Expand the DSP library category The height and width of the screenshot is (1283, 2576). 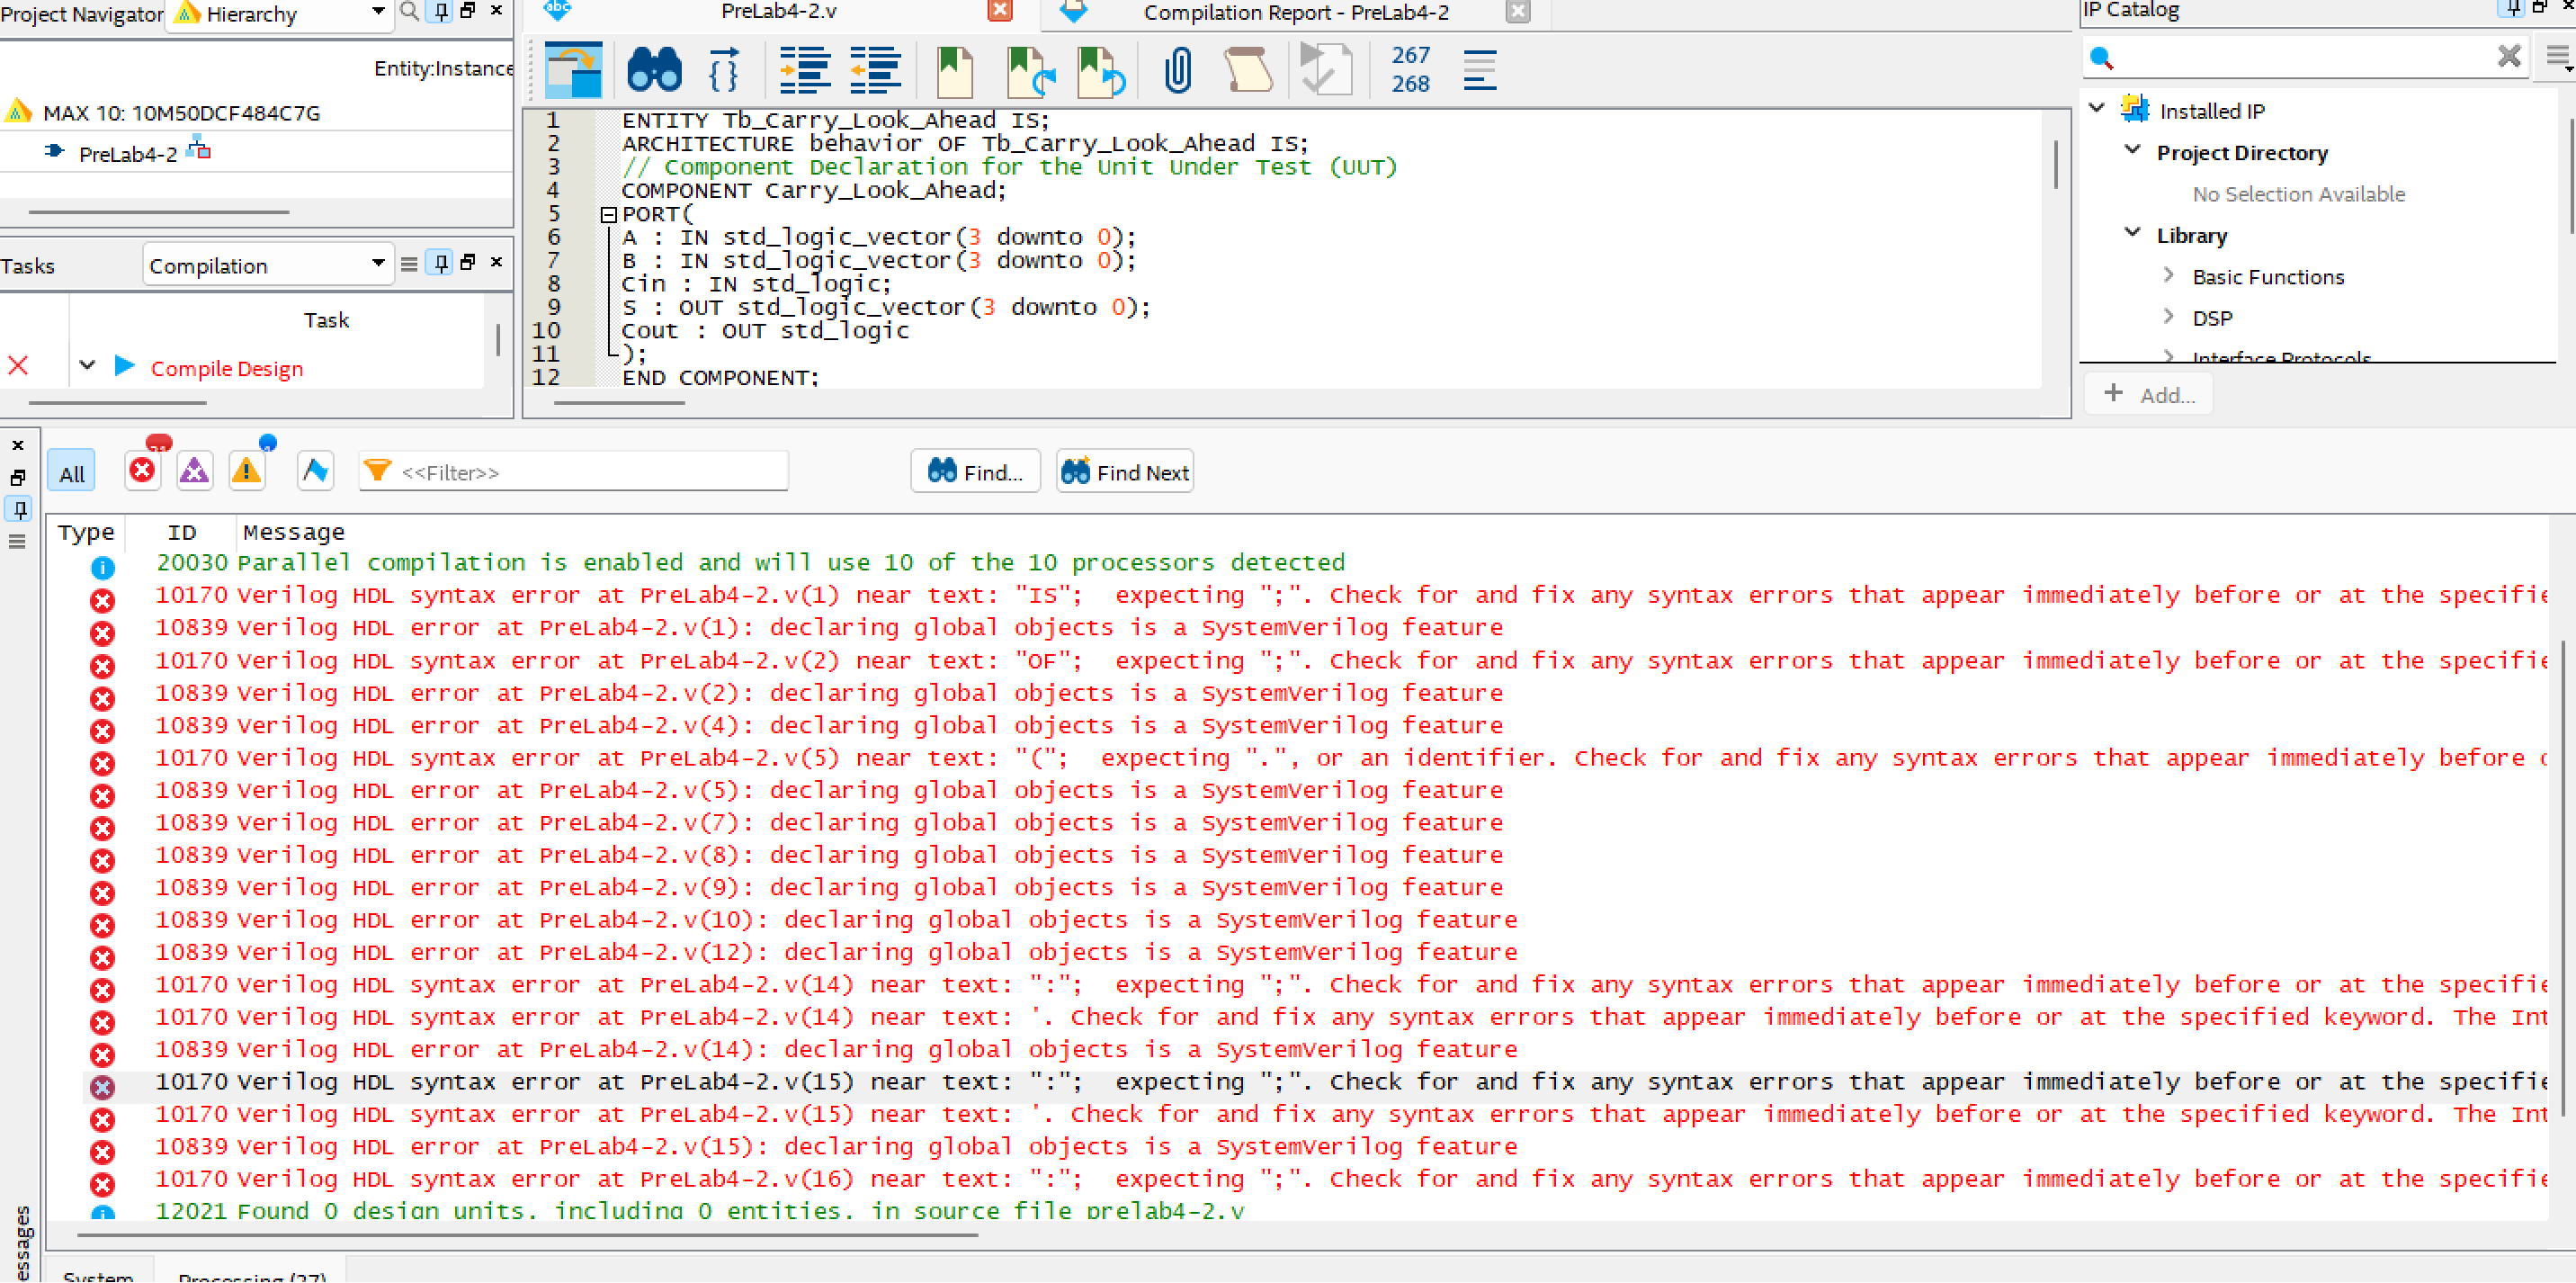pos(2169,316)
